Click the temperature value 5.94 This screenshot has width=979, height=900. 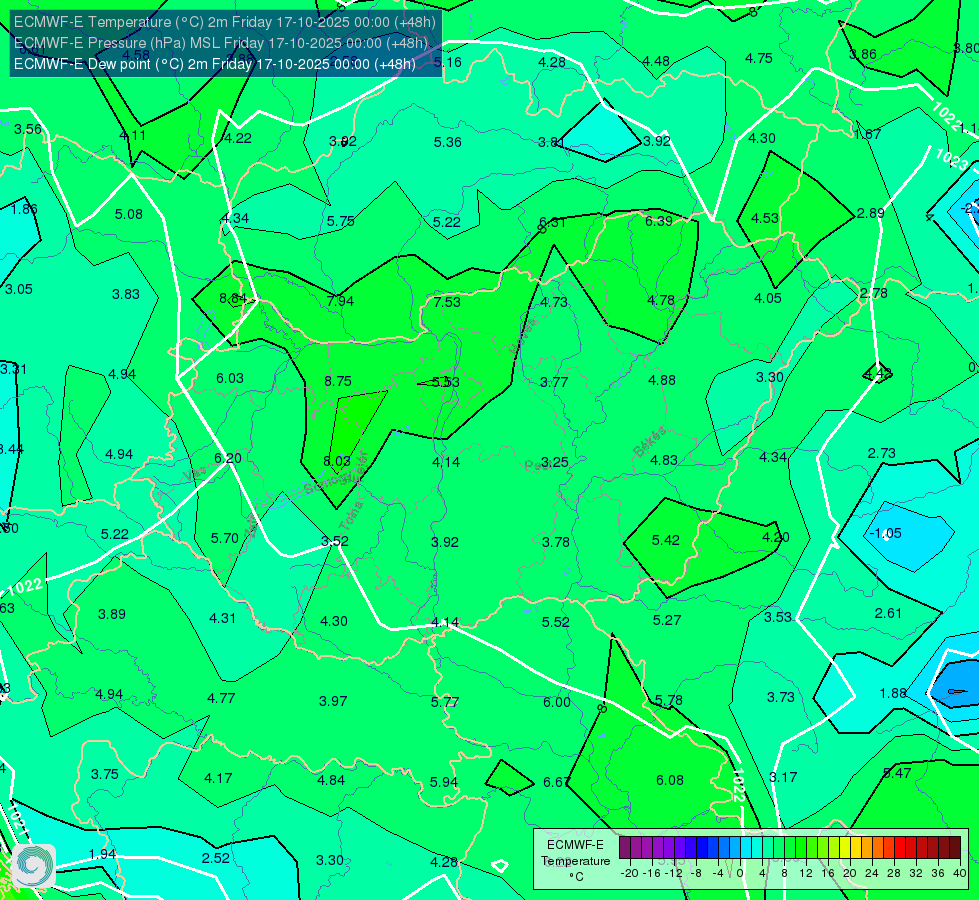(444, 782)
